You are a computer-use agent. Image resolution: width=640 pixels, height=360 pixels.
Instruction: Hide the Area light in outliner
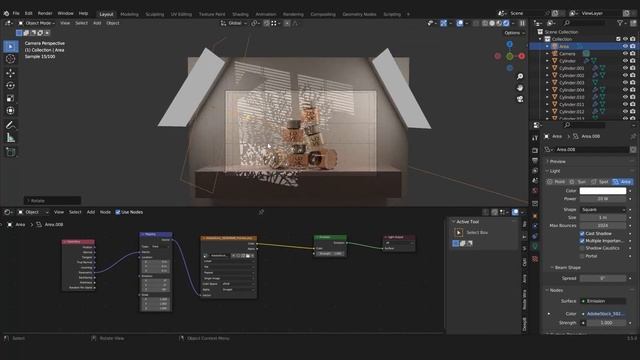(x=625, y=47)
